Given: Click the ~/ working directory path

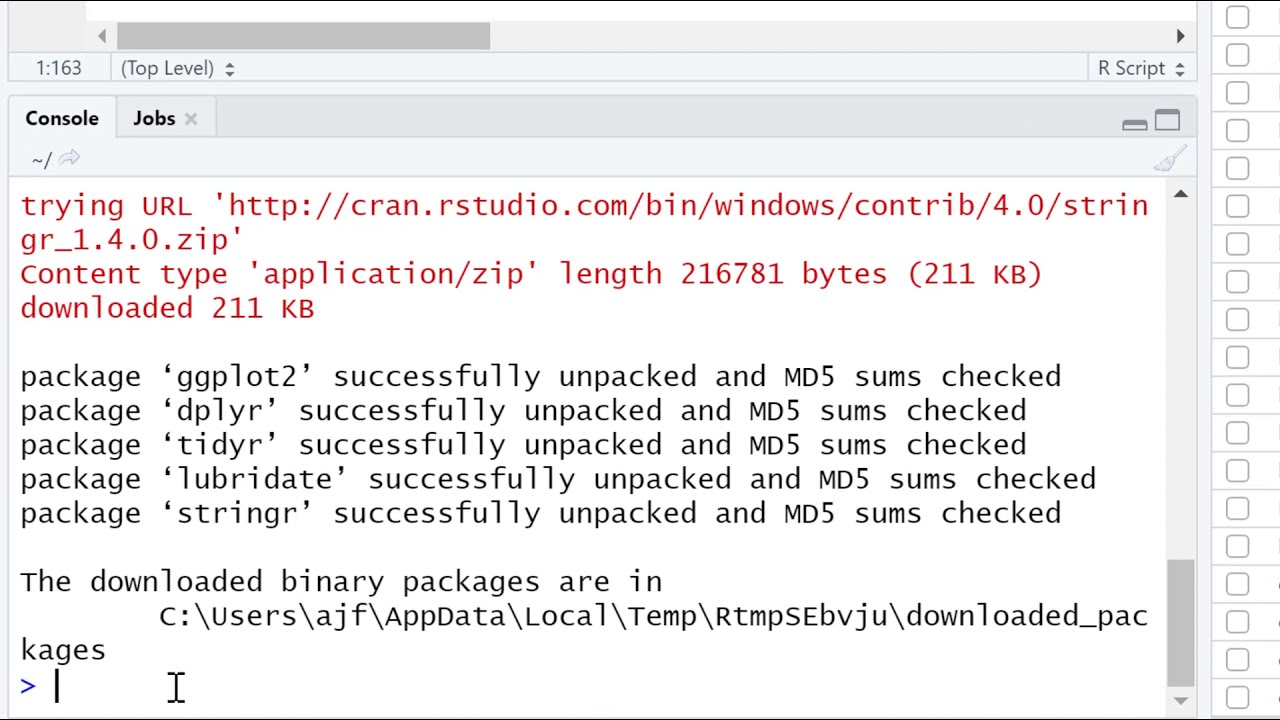Looking at the screenshot, I should (41, 159).
